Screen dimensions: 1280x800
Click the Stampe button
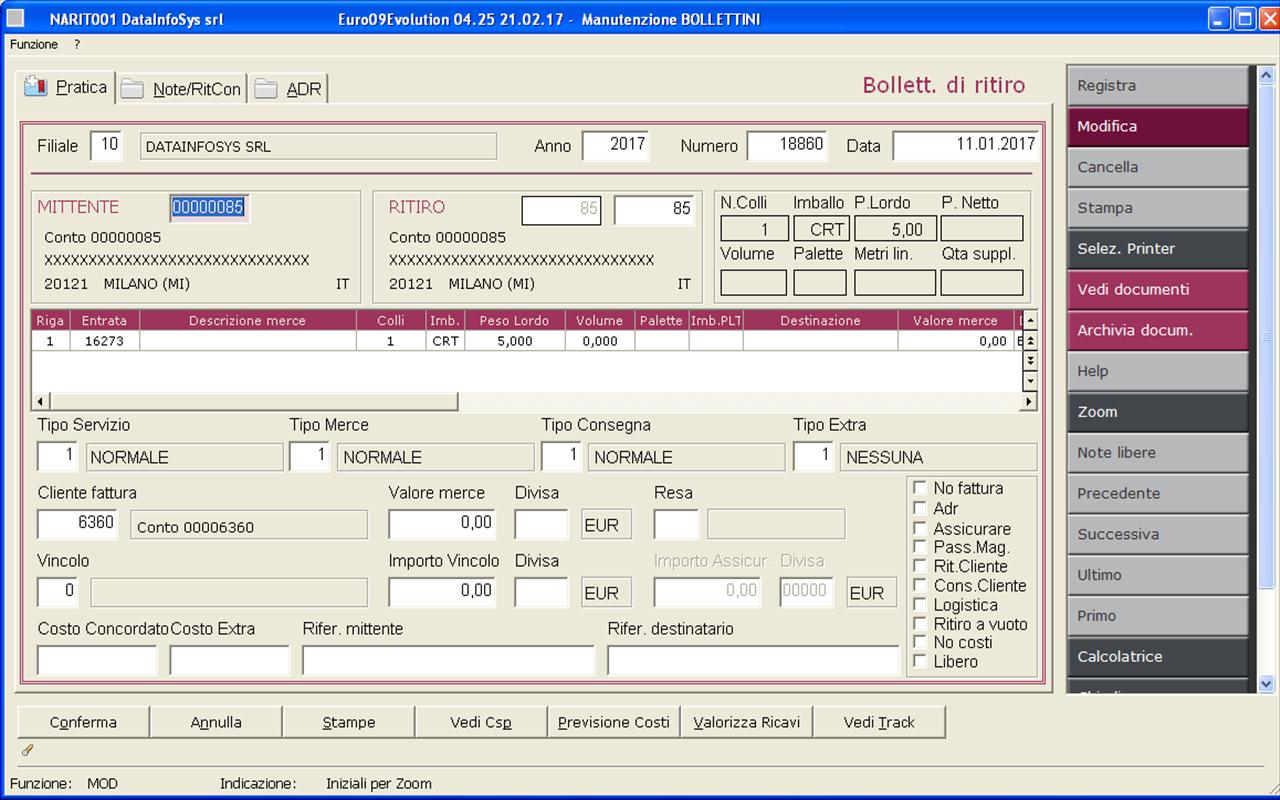[349, 722]
